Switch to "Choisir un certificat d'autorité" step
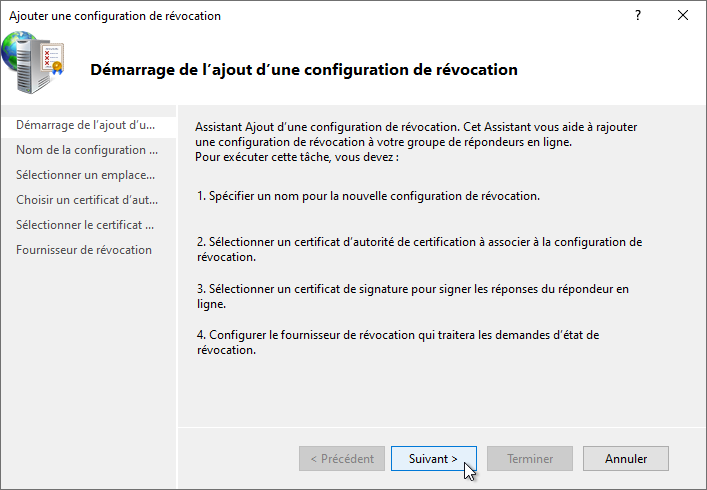707x490 pixels. (87, 200)
